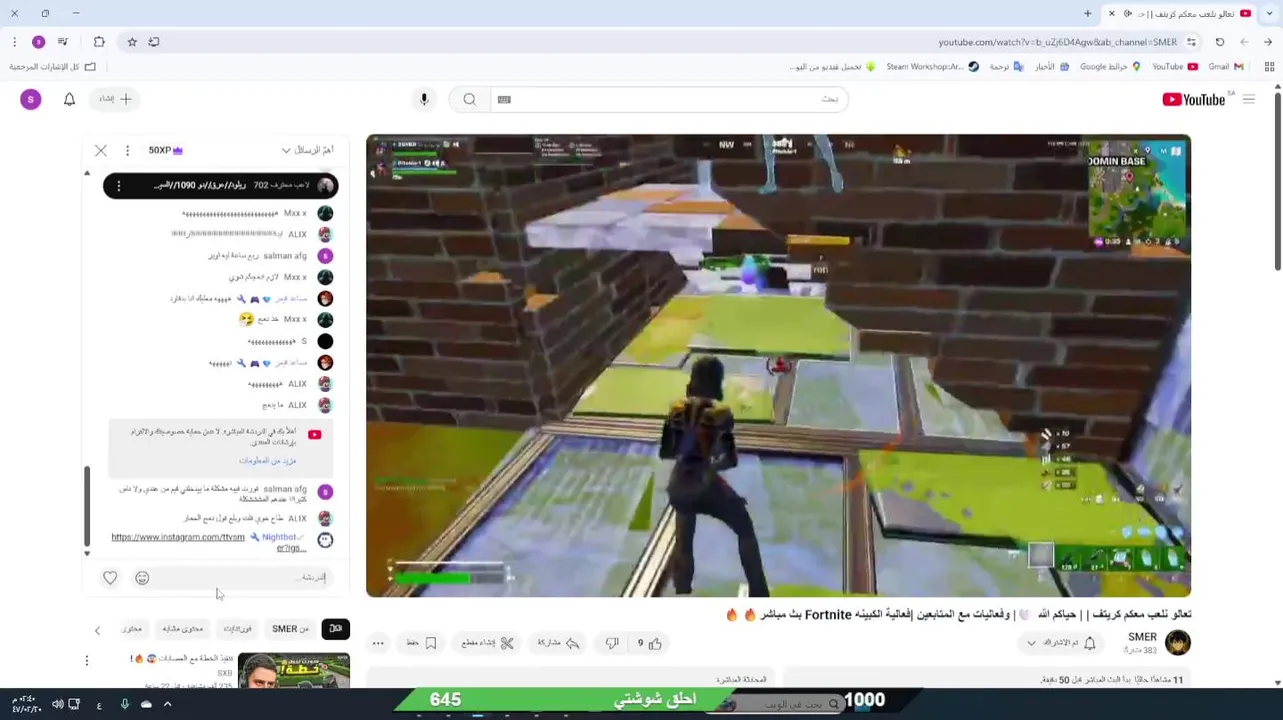1283x720 pixels.
Task: Open the Gmail bookmark
Action: tap(1226, 67)
